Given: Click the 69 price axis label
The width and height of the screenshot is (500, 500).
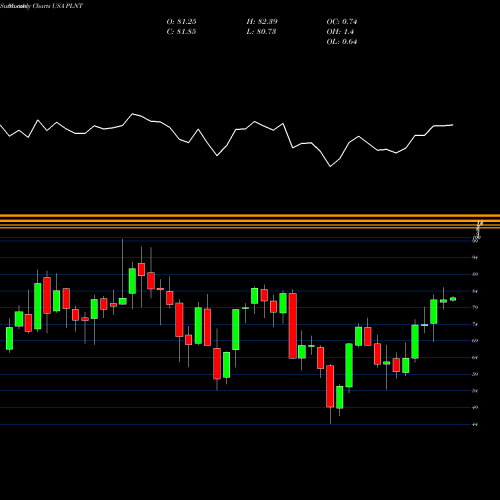Looking at the screenshot, I should coord(475,341).
